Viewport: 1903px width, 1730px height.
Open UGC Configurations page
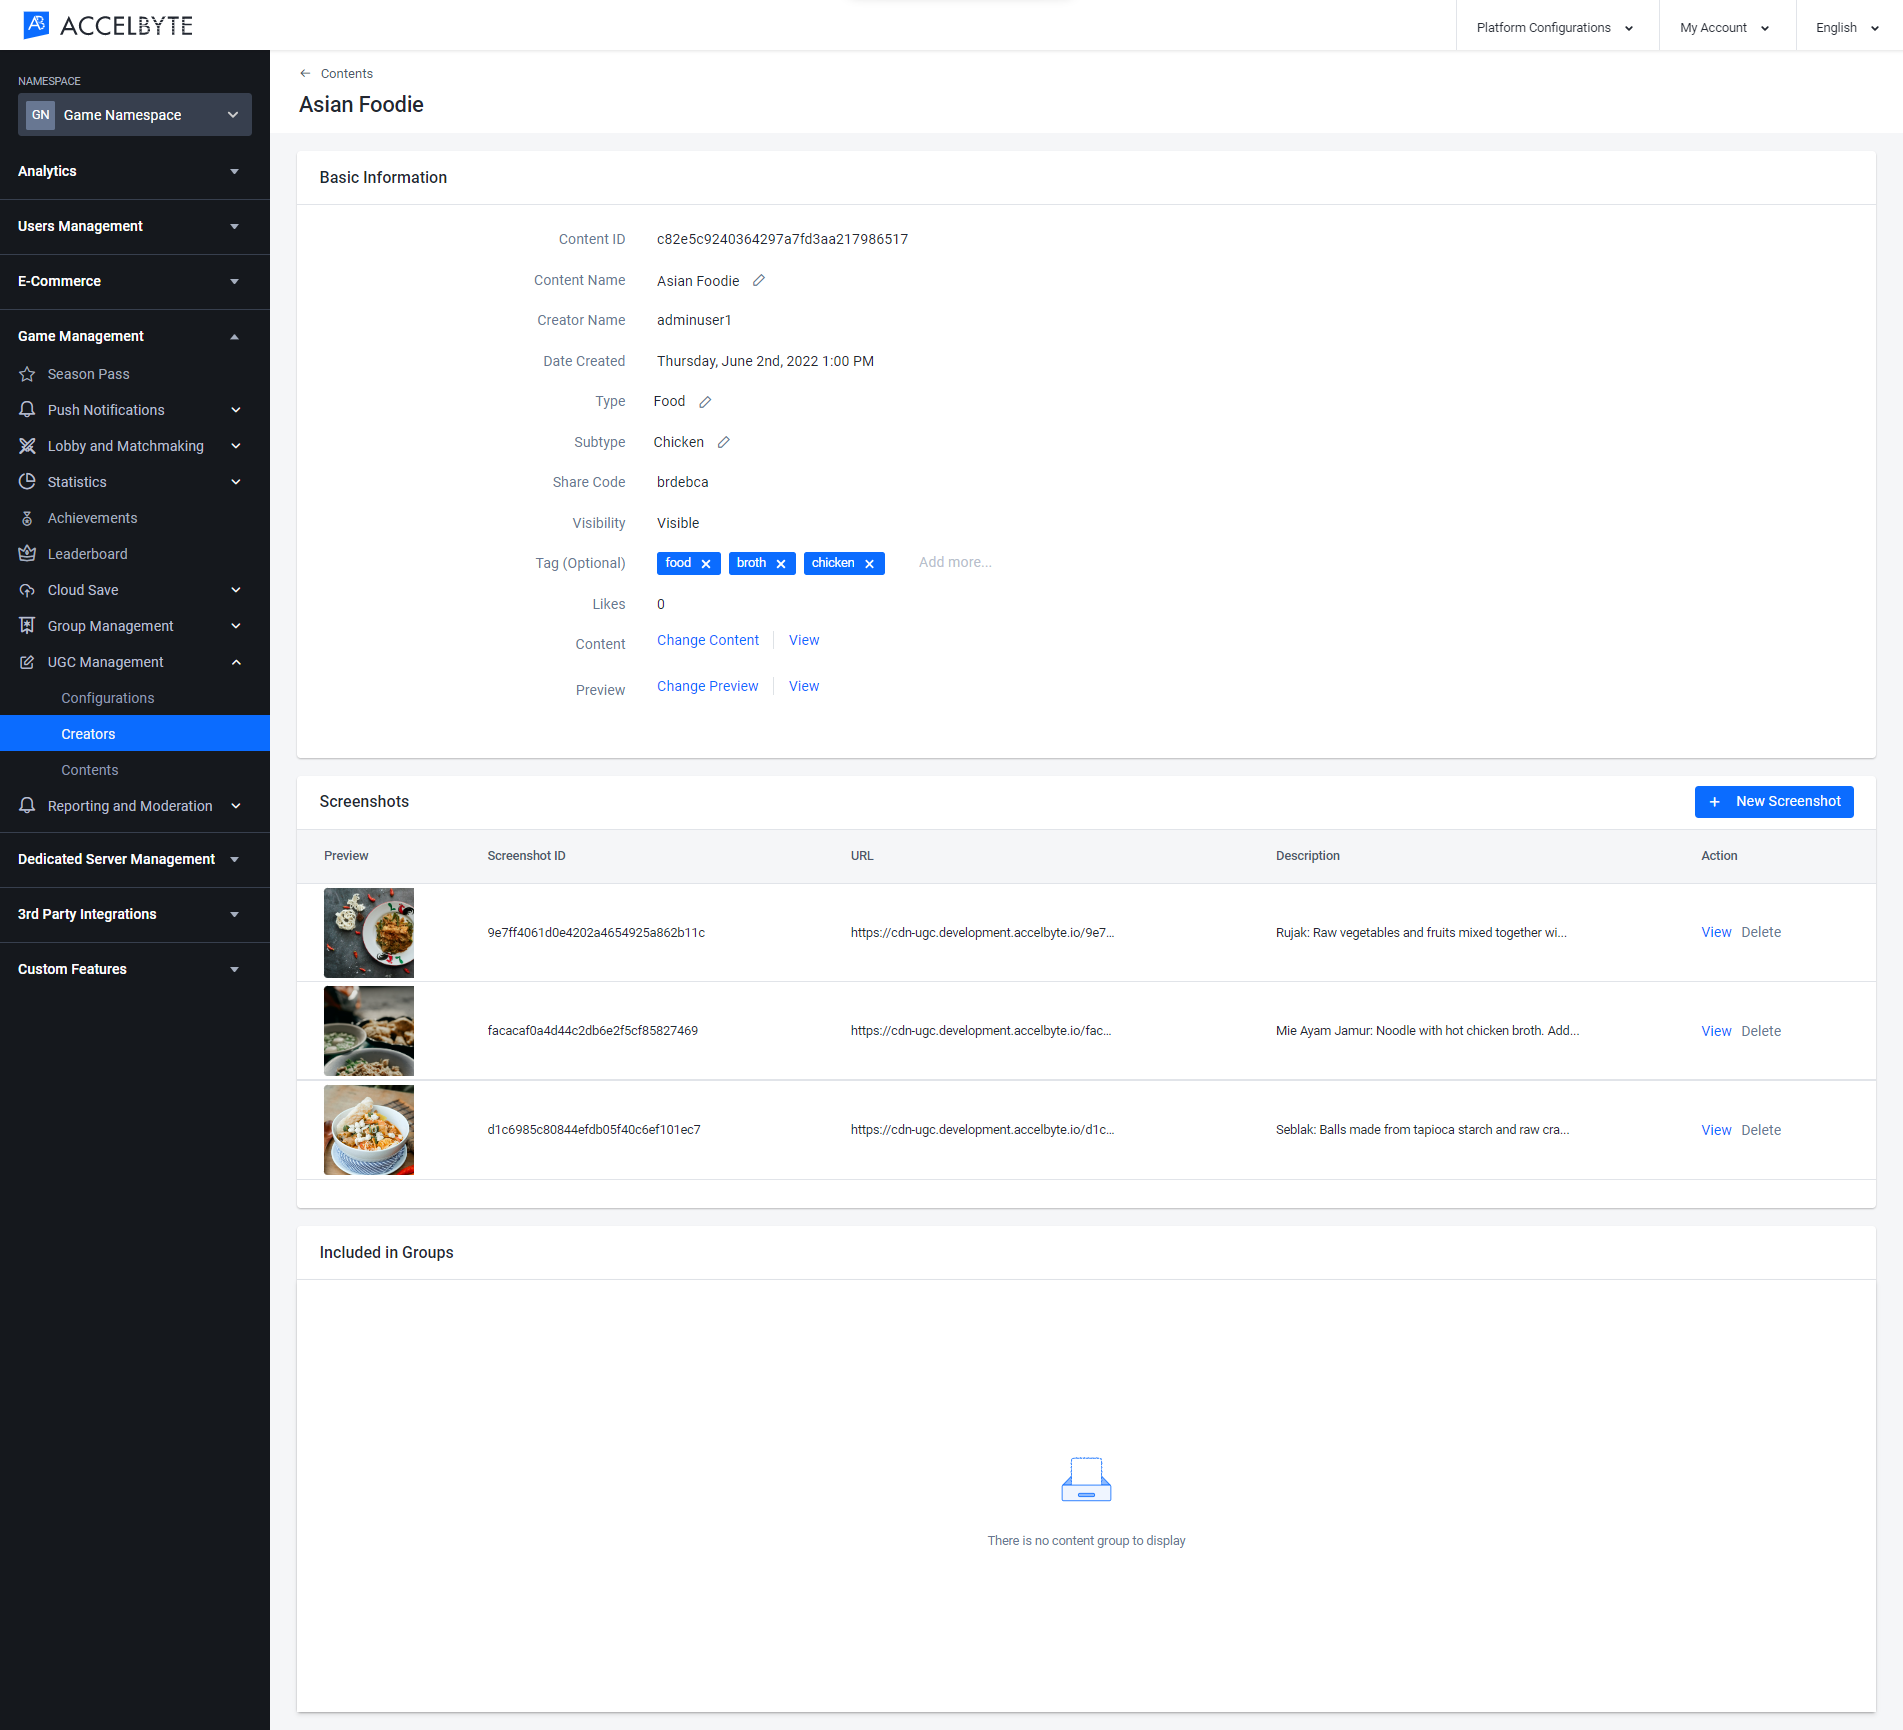click(x=108, y=698)
